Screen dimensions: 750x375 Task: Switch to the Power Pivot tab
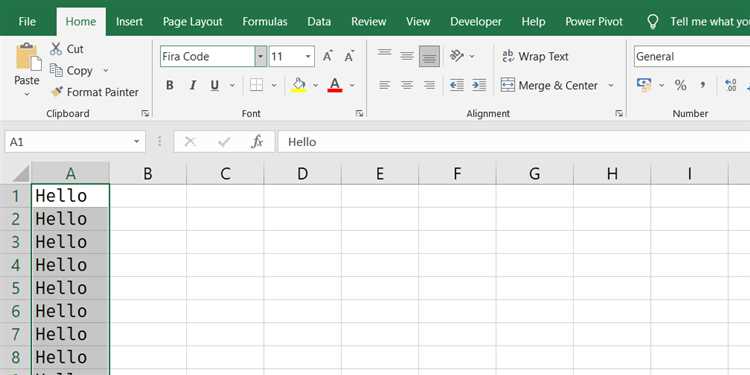[x=594, y=22]
